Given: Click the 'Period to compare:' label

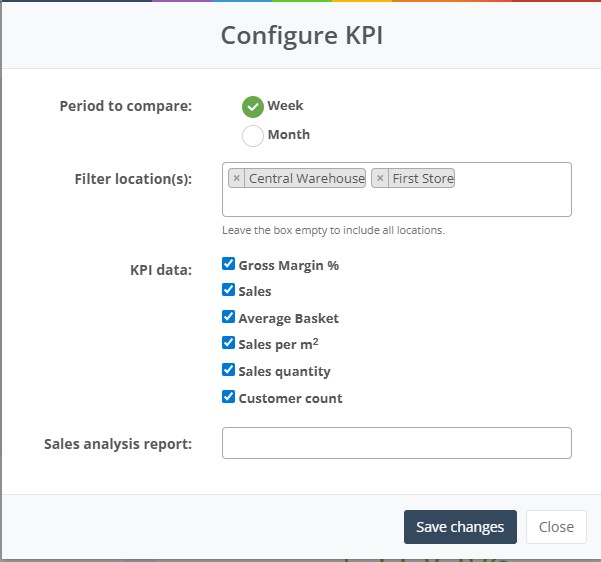Looking at the screenshot, I should (x=126, y=106).
